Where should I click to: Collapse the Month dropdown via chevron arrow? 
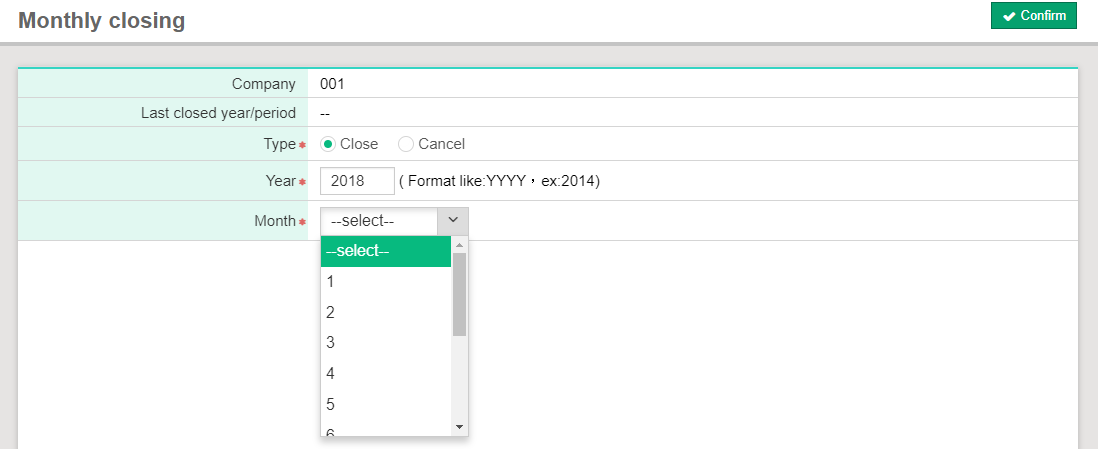(453, 221)
